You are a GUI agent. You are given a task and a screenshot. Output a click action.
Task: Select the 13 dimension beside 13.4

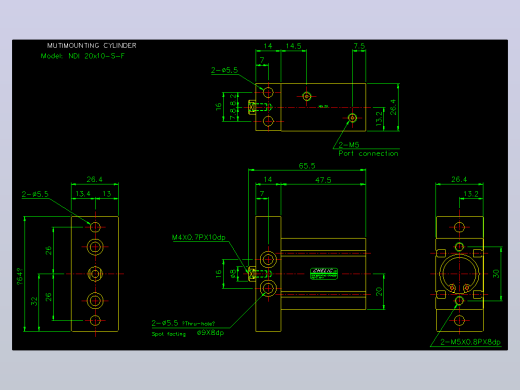pos(107,194)
